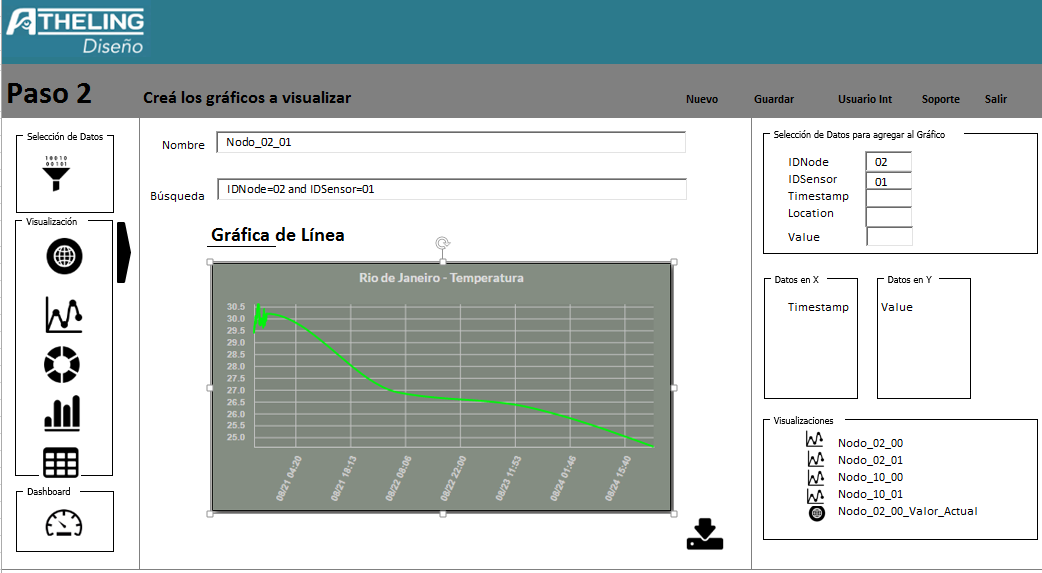
Task: Click Salir to exit
Action: (995, 99)
